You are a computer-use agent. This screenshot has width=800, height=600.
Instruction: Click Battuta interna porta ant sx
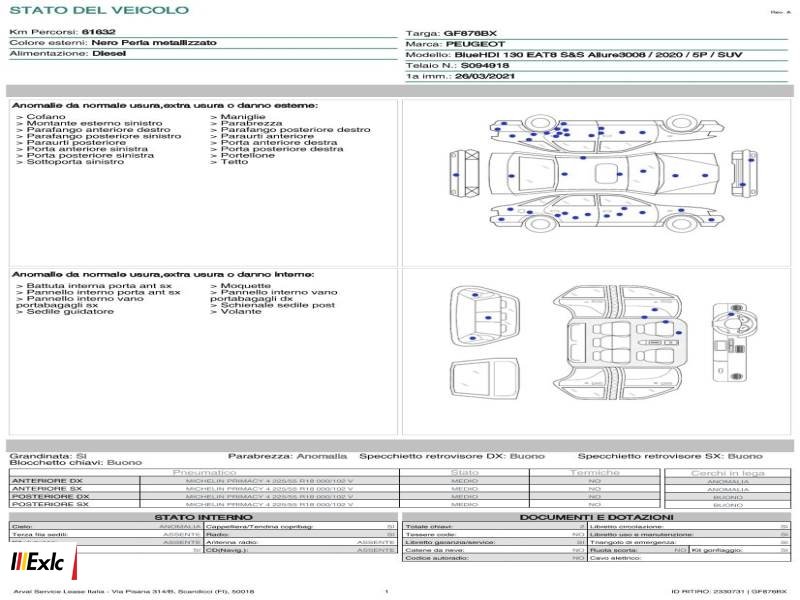click(94, 286)
